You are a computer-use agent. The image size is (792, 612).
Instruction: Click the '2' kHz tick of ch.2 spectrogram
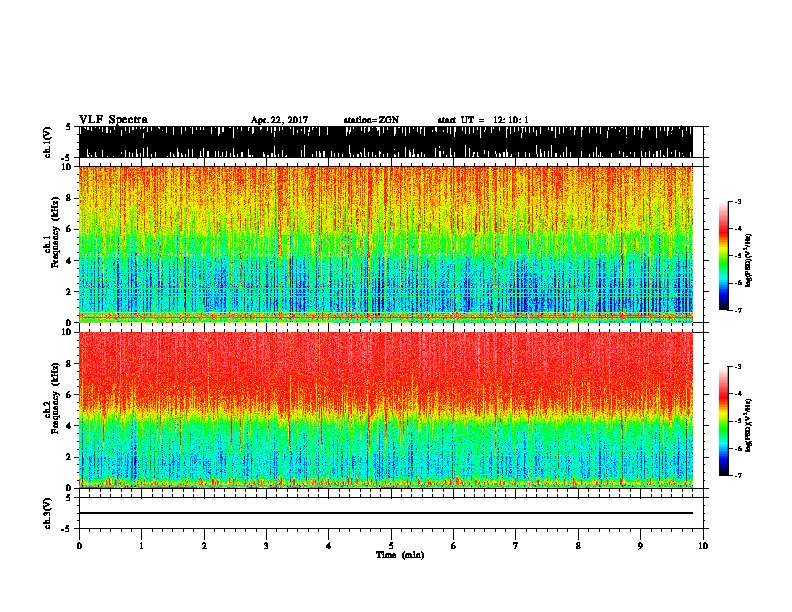click(x=69, y=457)
